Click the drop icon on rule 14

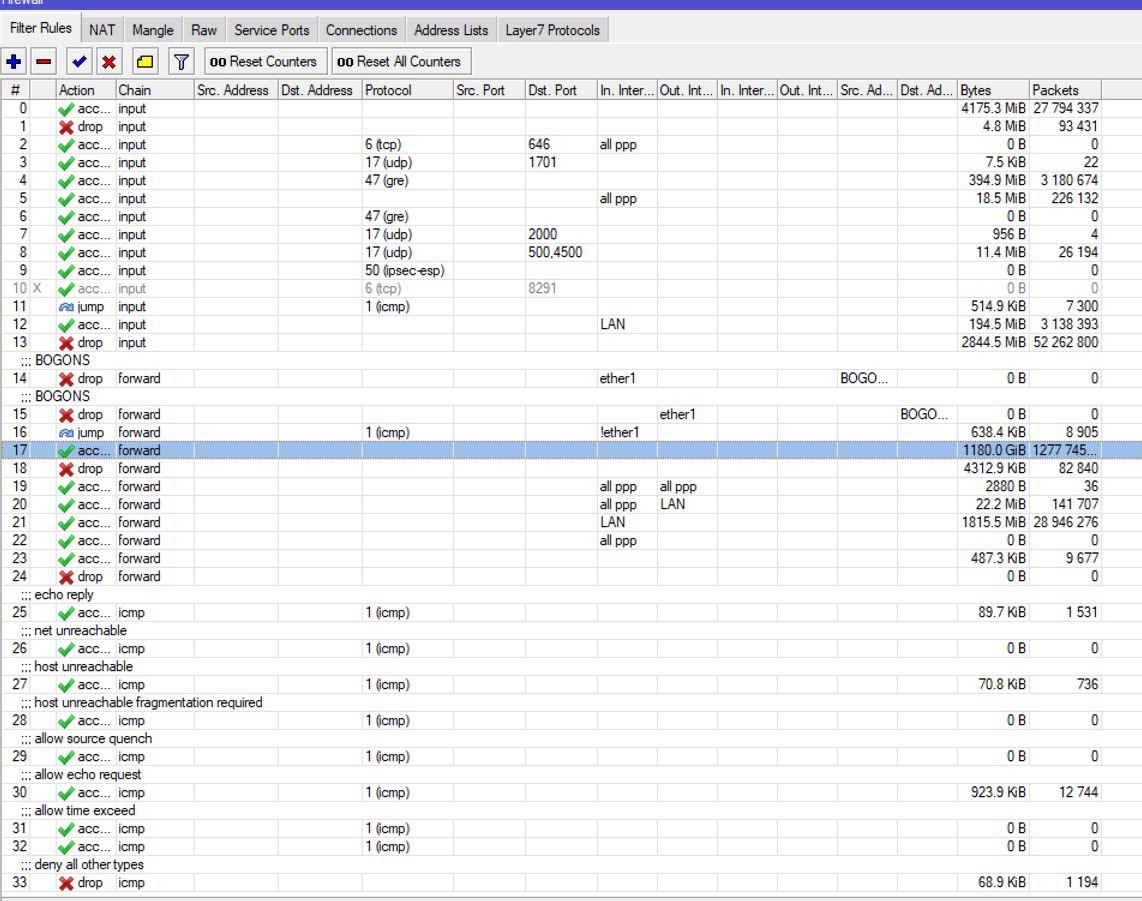(66, 379)
